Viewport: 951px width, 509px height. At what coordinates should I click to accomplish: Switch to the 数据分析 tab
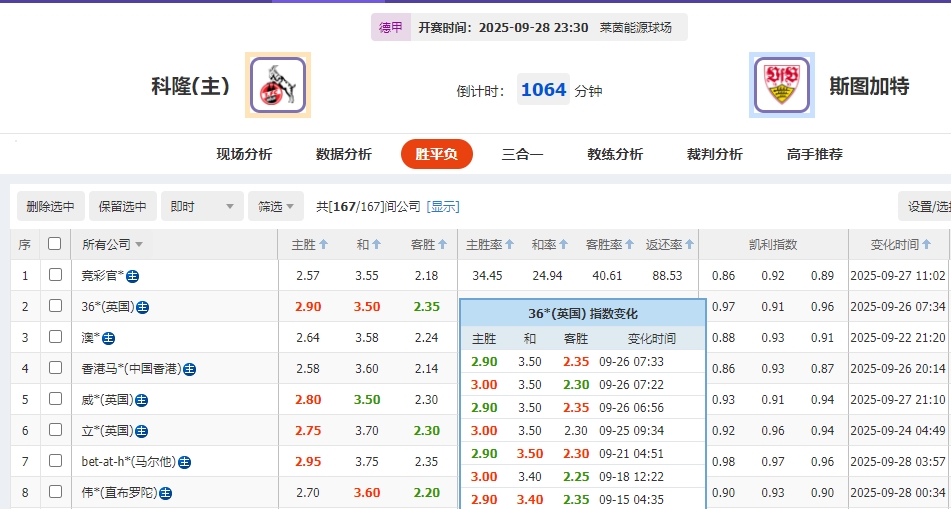[x=343, y=154]
